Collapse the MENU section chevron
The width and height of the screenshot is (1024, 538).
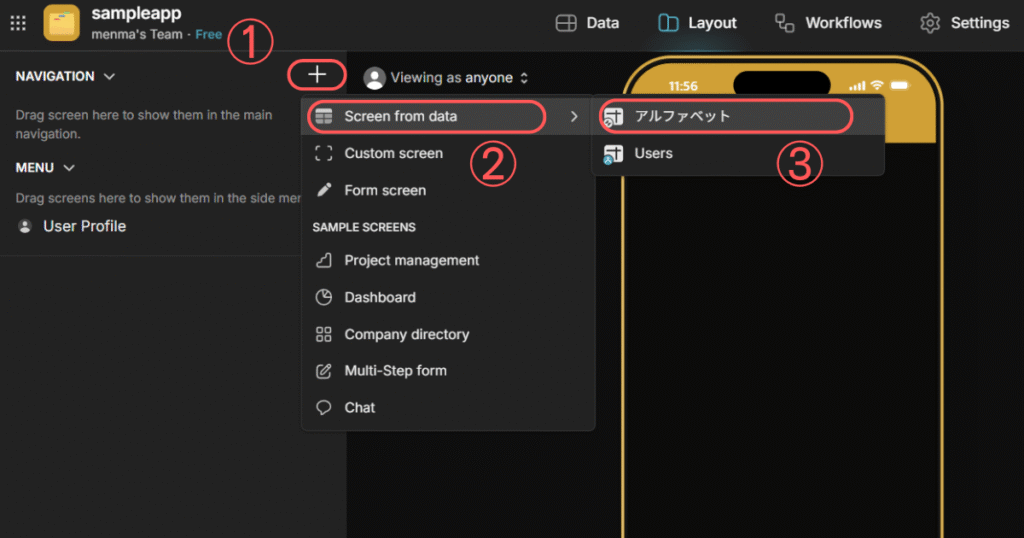(69, 168)
